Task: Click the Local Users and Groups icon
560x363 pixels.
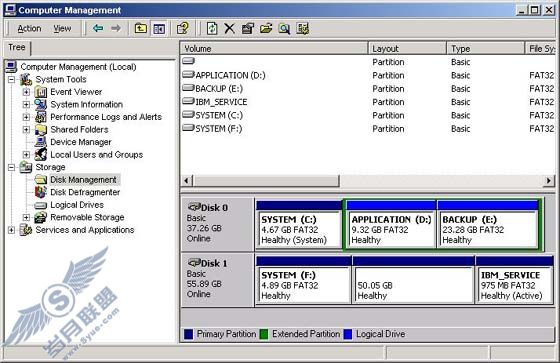Action: [41, 155]
